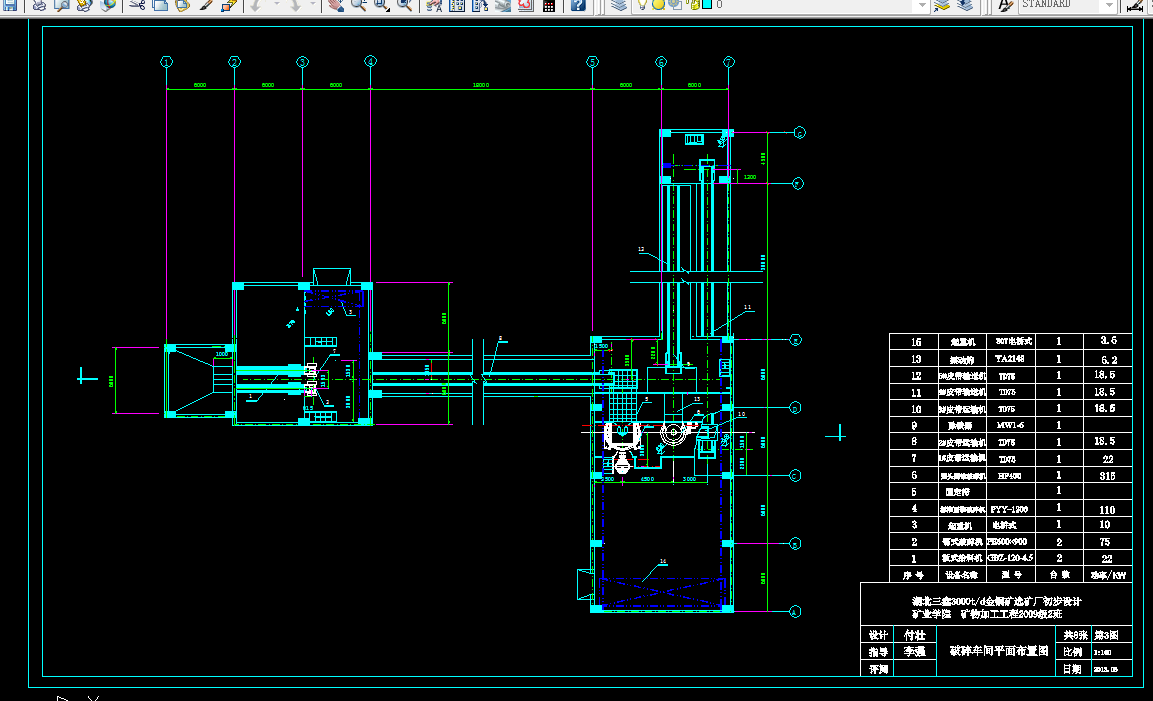This screenshot has height=701, width=1153.
Task: Toggle layer 0 on/off lightbulb
Action: [x=642, y=4]
